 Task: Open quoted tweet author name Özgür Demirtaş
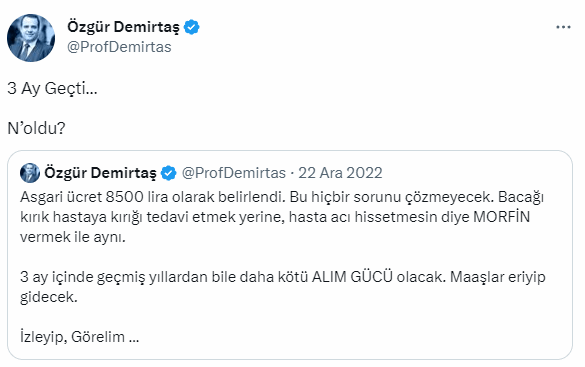(100, 173)
